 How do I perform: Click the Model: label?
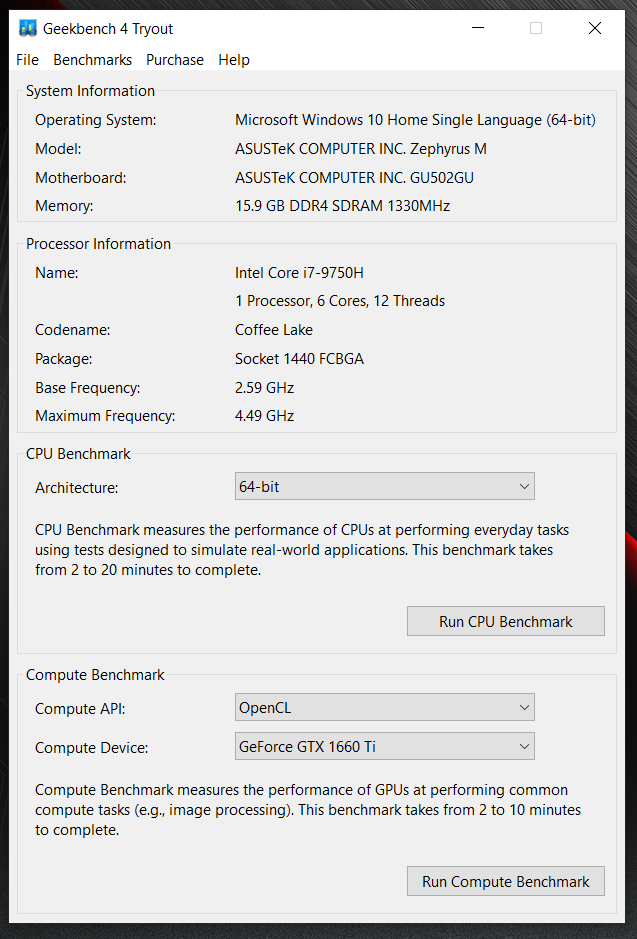pos(58,149)
